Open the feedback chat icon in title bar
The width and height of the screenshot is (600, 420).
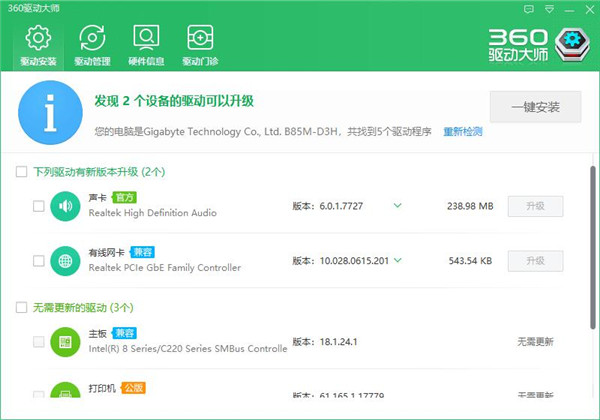coord(529,9)
